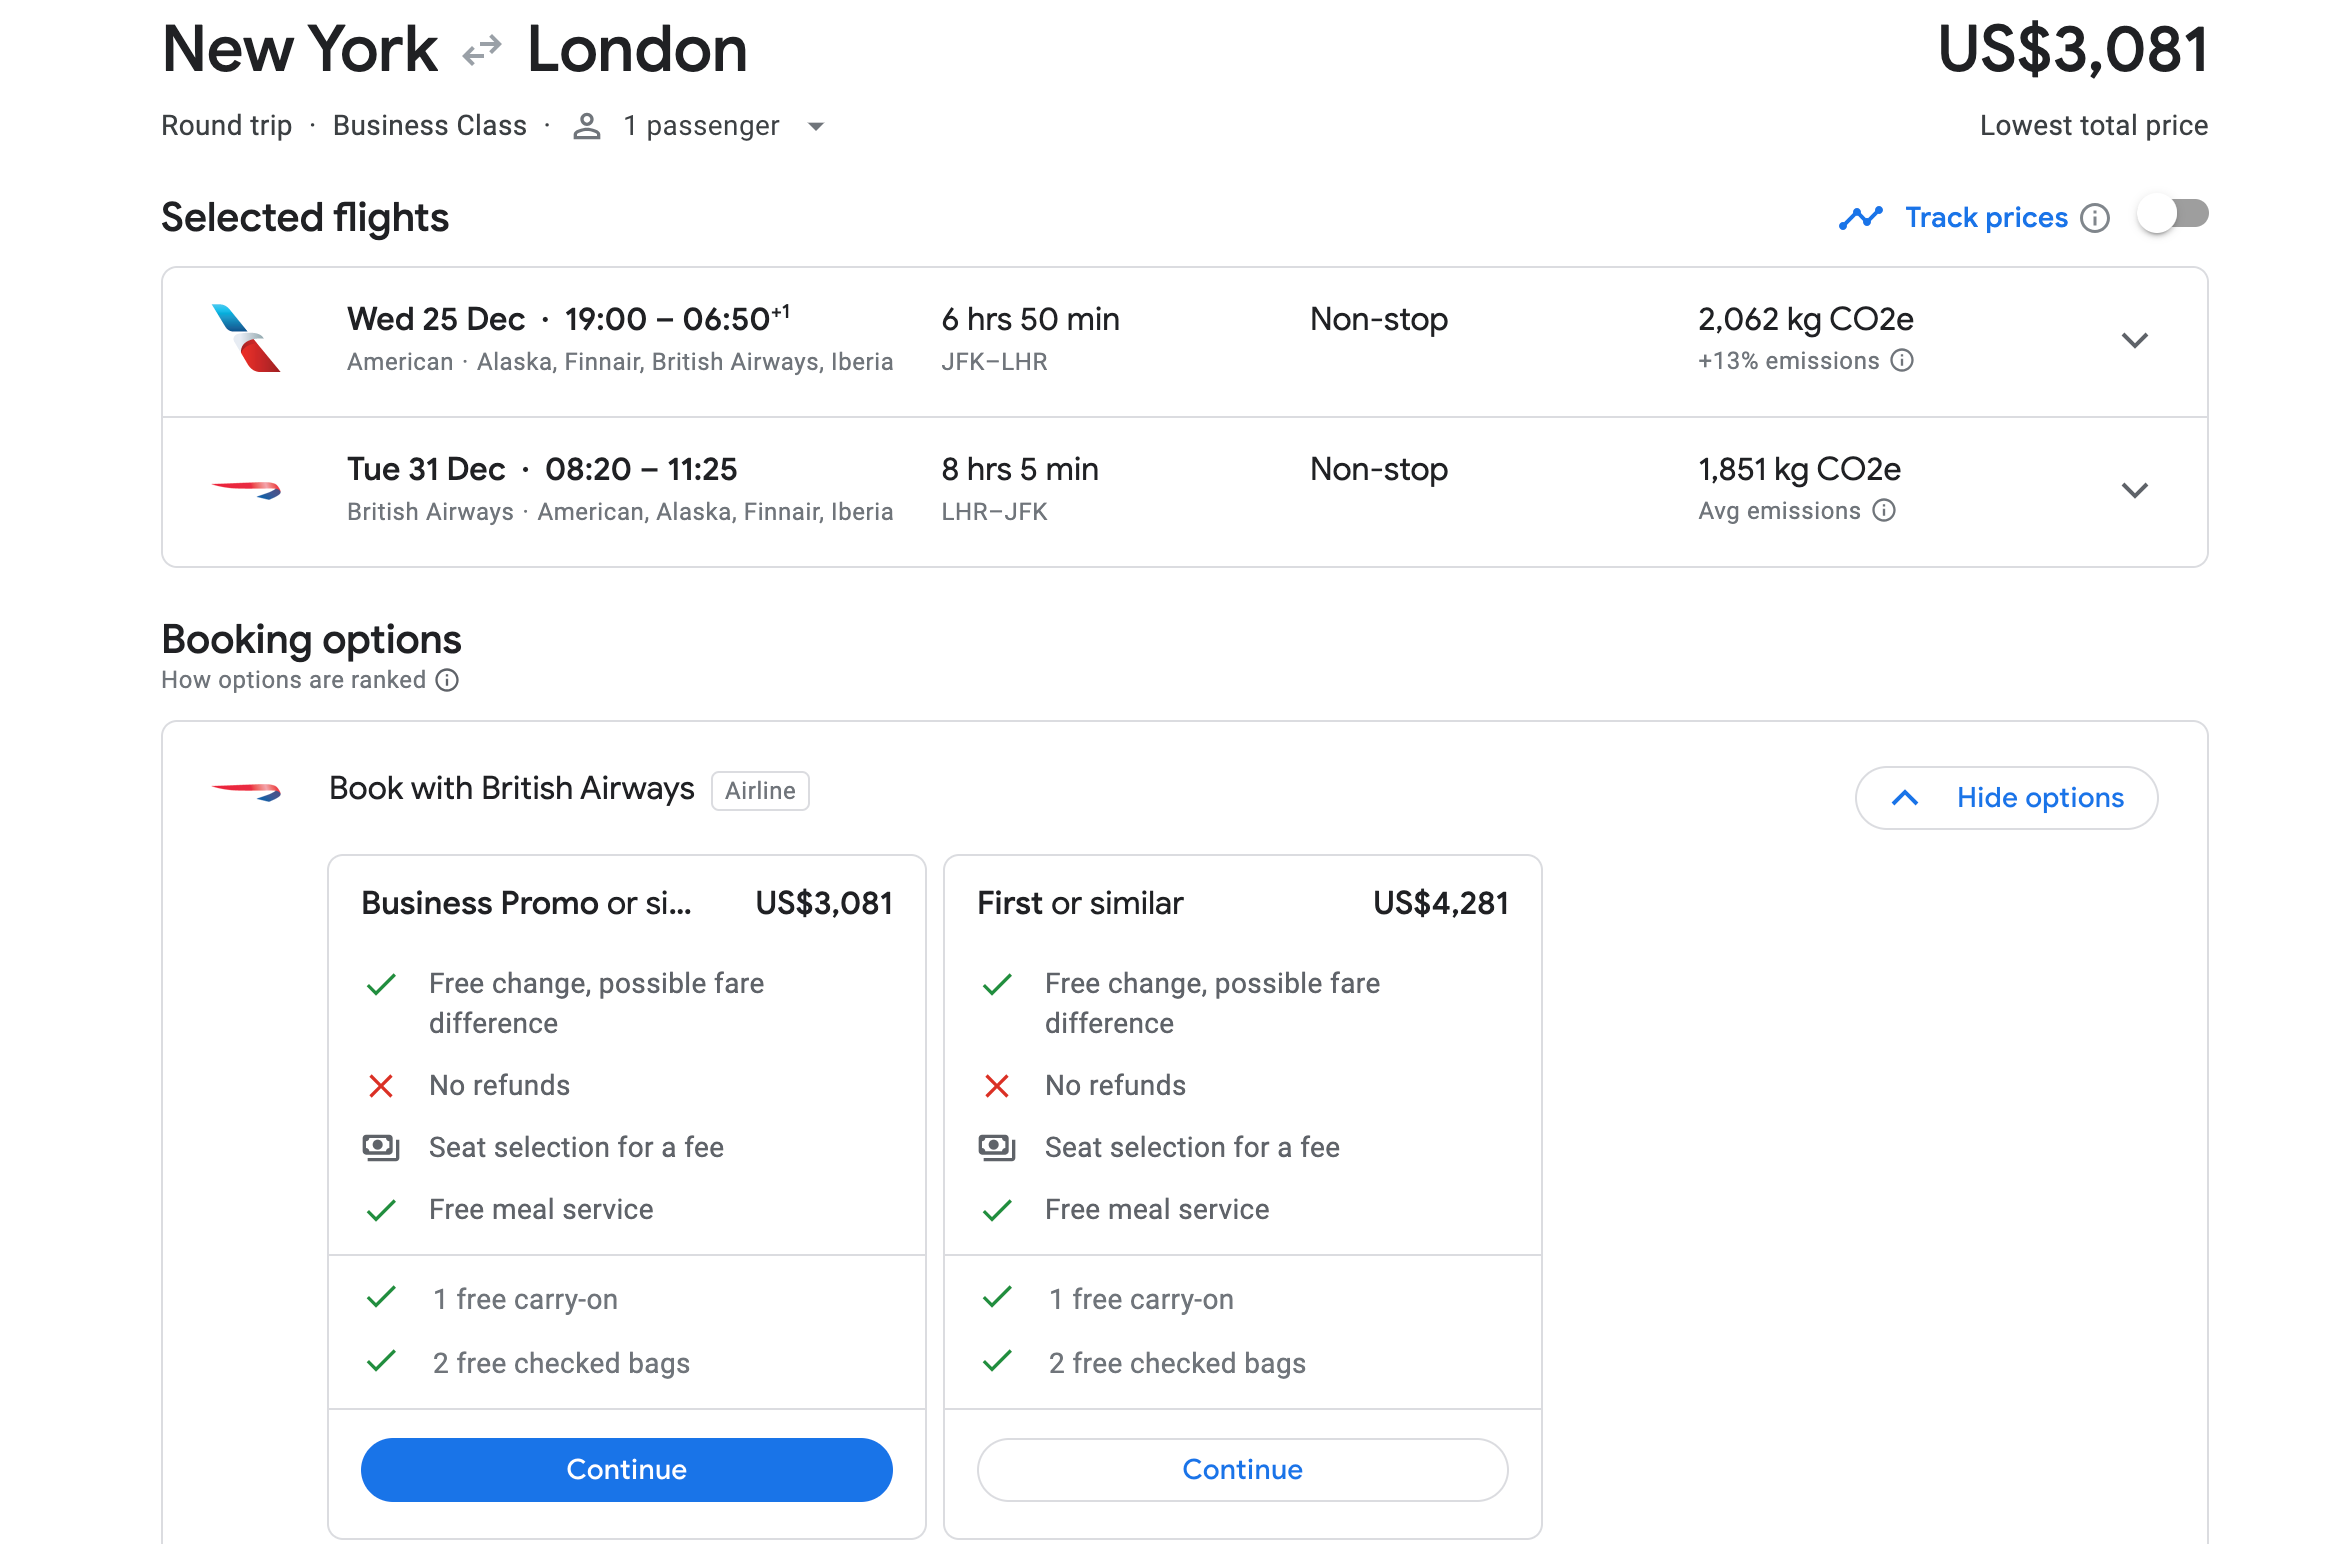Image resolution: width=2348 pixels, height=1544 pixels.
Task: Click the Avg emissions info icon
Action: (x=1884, y=511)
